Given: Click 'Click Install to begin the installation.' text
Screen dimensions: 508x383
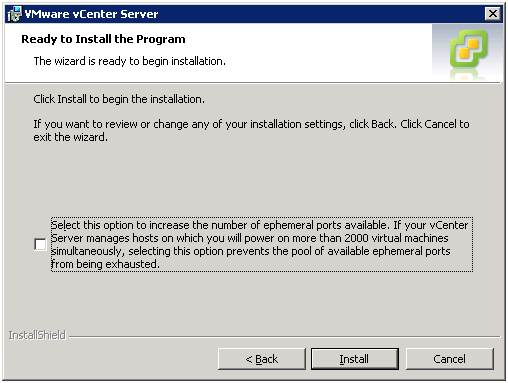Looking at the screenshot, I should click(x=119, y=99).
